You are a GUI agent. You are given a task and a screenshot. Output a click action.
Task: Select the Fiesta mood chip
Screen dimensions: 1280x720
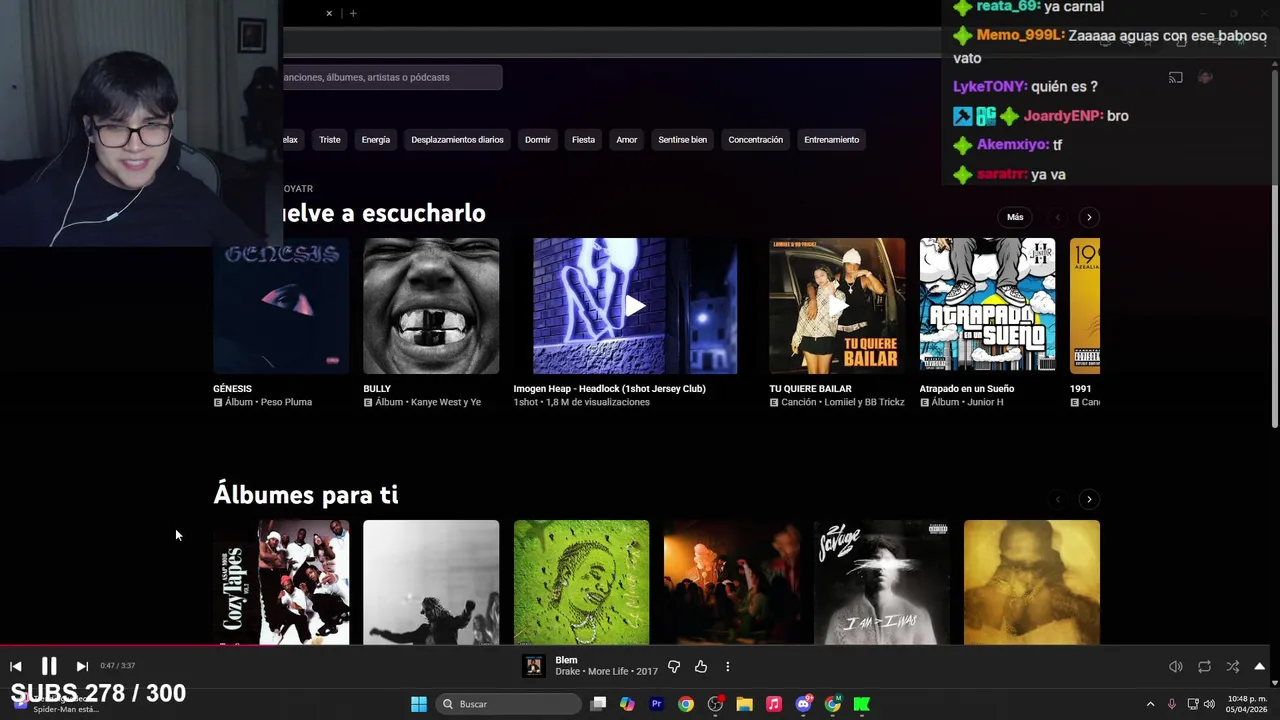coord(583,140)
